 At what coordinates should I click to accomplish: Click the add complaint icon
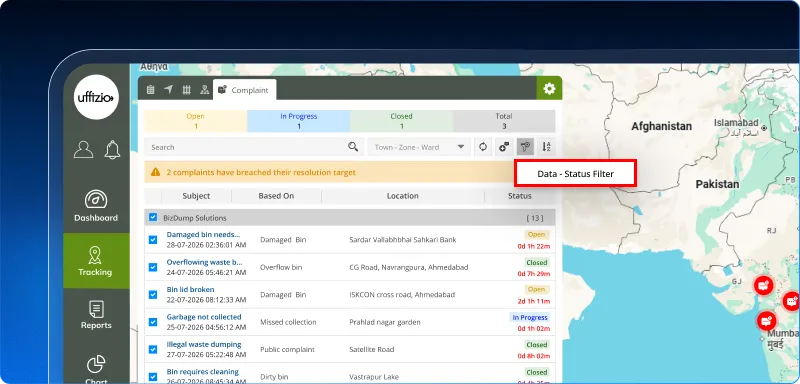click(504, 147)
